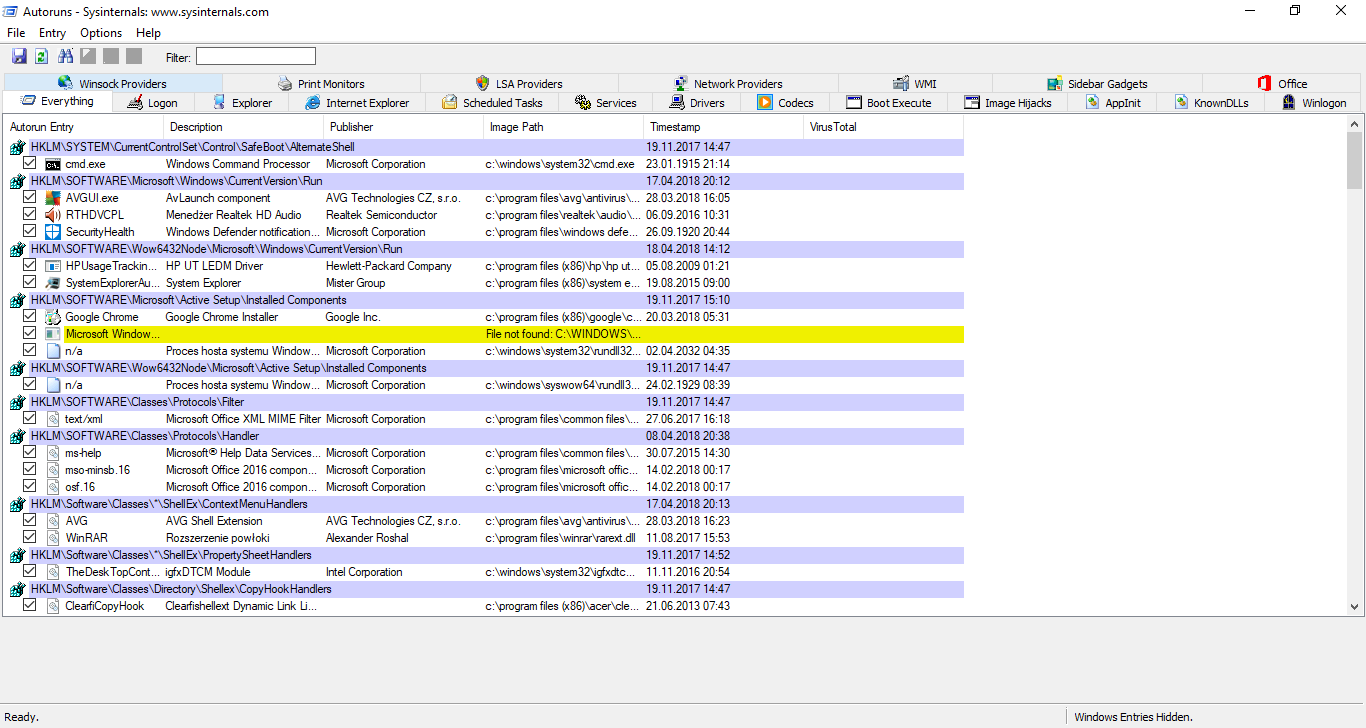Open the Print Monitors tab

pyautogui.click(x=320, y=84)
